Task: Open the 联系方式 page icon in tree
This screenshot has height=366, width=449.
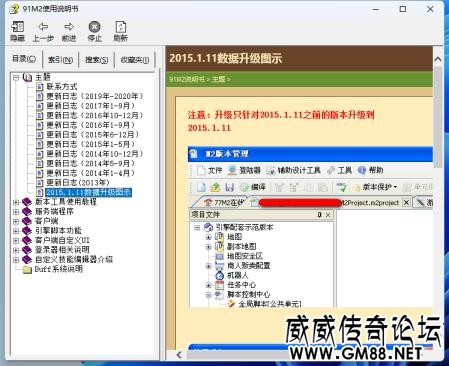Action: click(40, 87)
